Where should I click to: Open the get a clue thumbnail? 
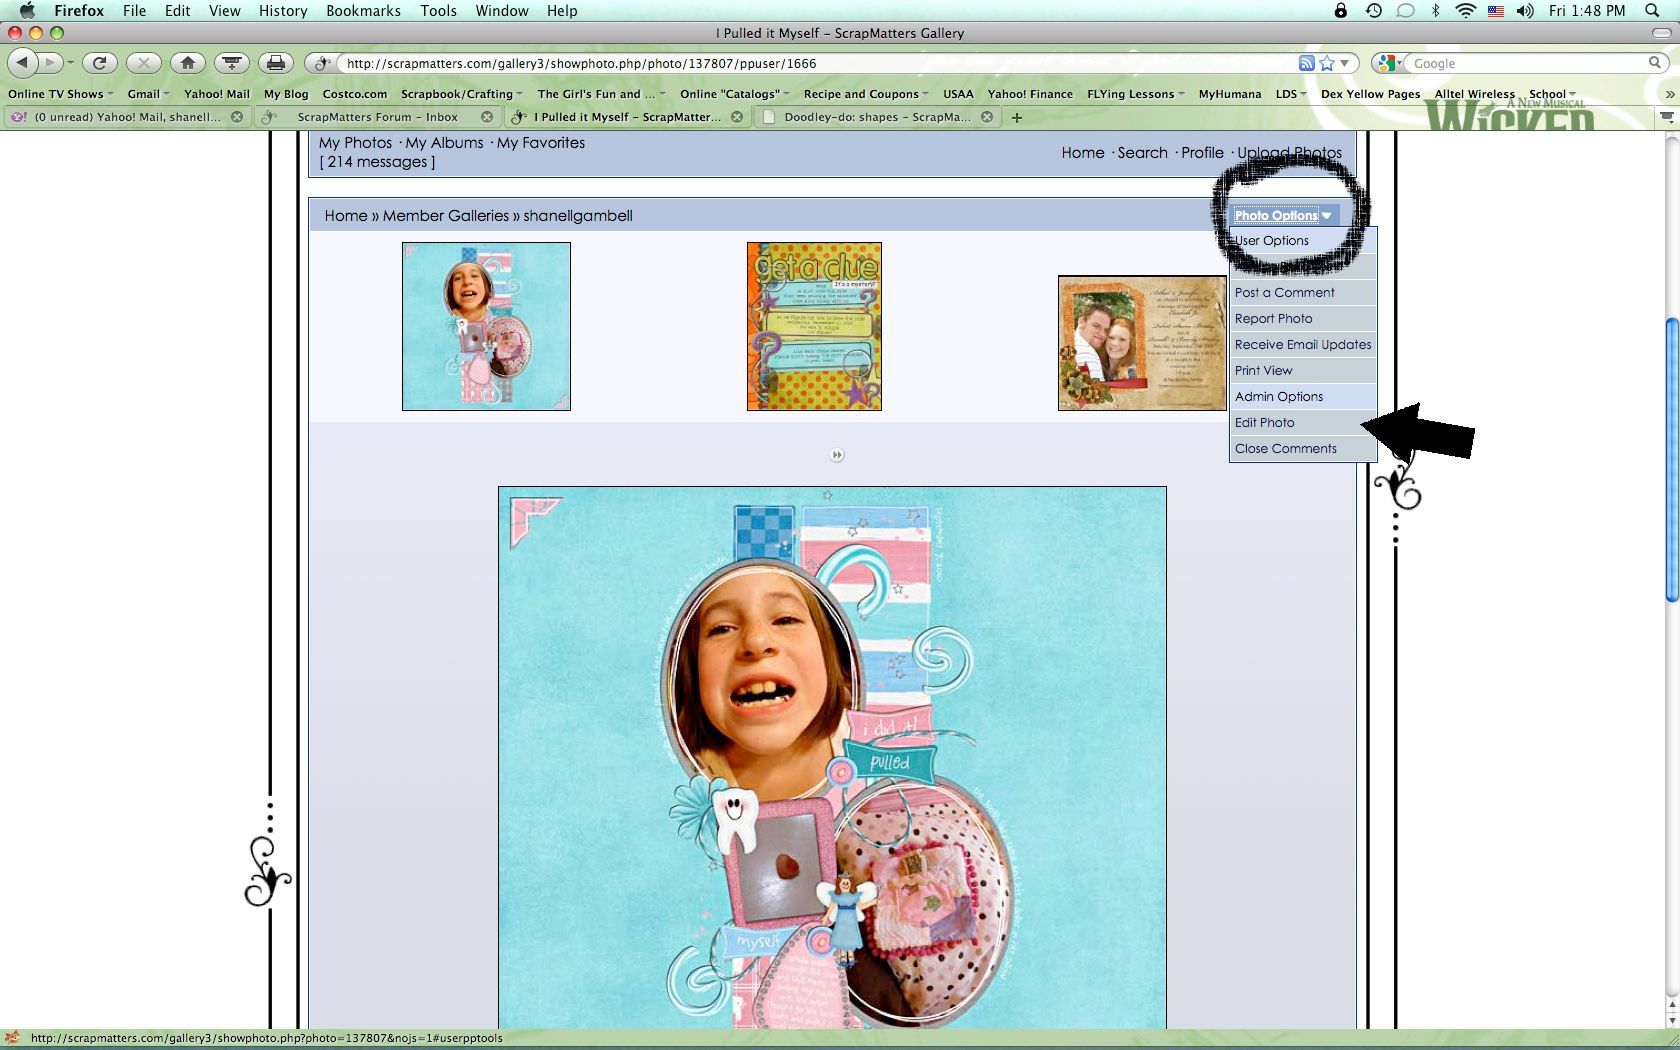click(814, 326)
